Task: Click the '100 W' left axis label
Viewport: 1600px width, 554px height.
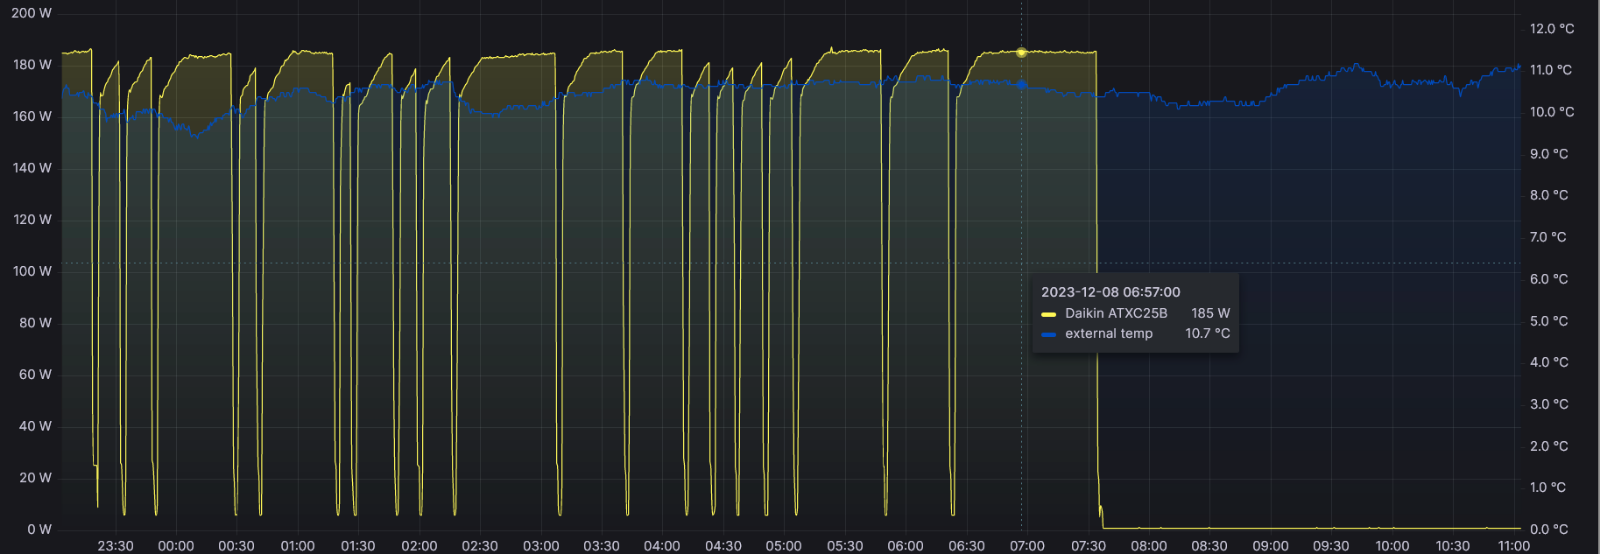Action: (x=32, y=271)
